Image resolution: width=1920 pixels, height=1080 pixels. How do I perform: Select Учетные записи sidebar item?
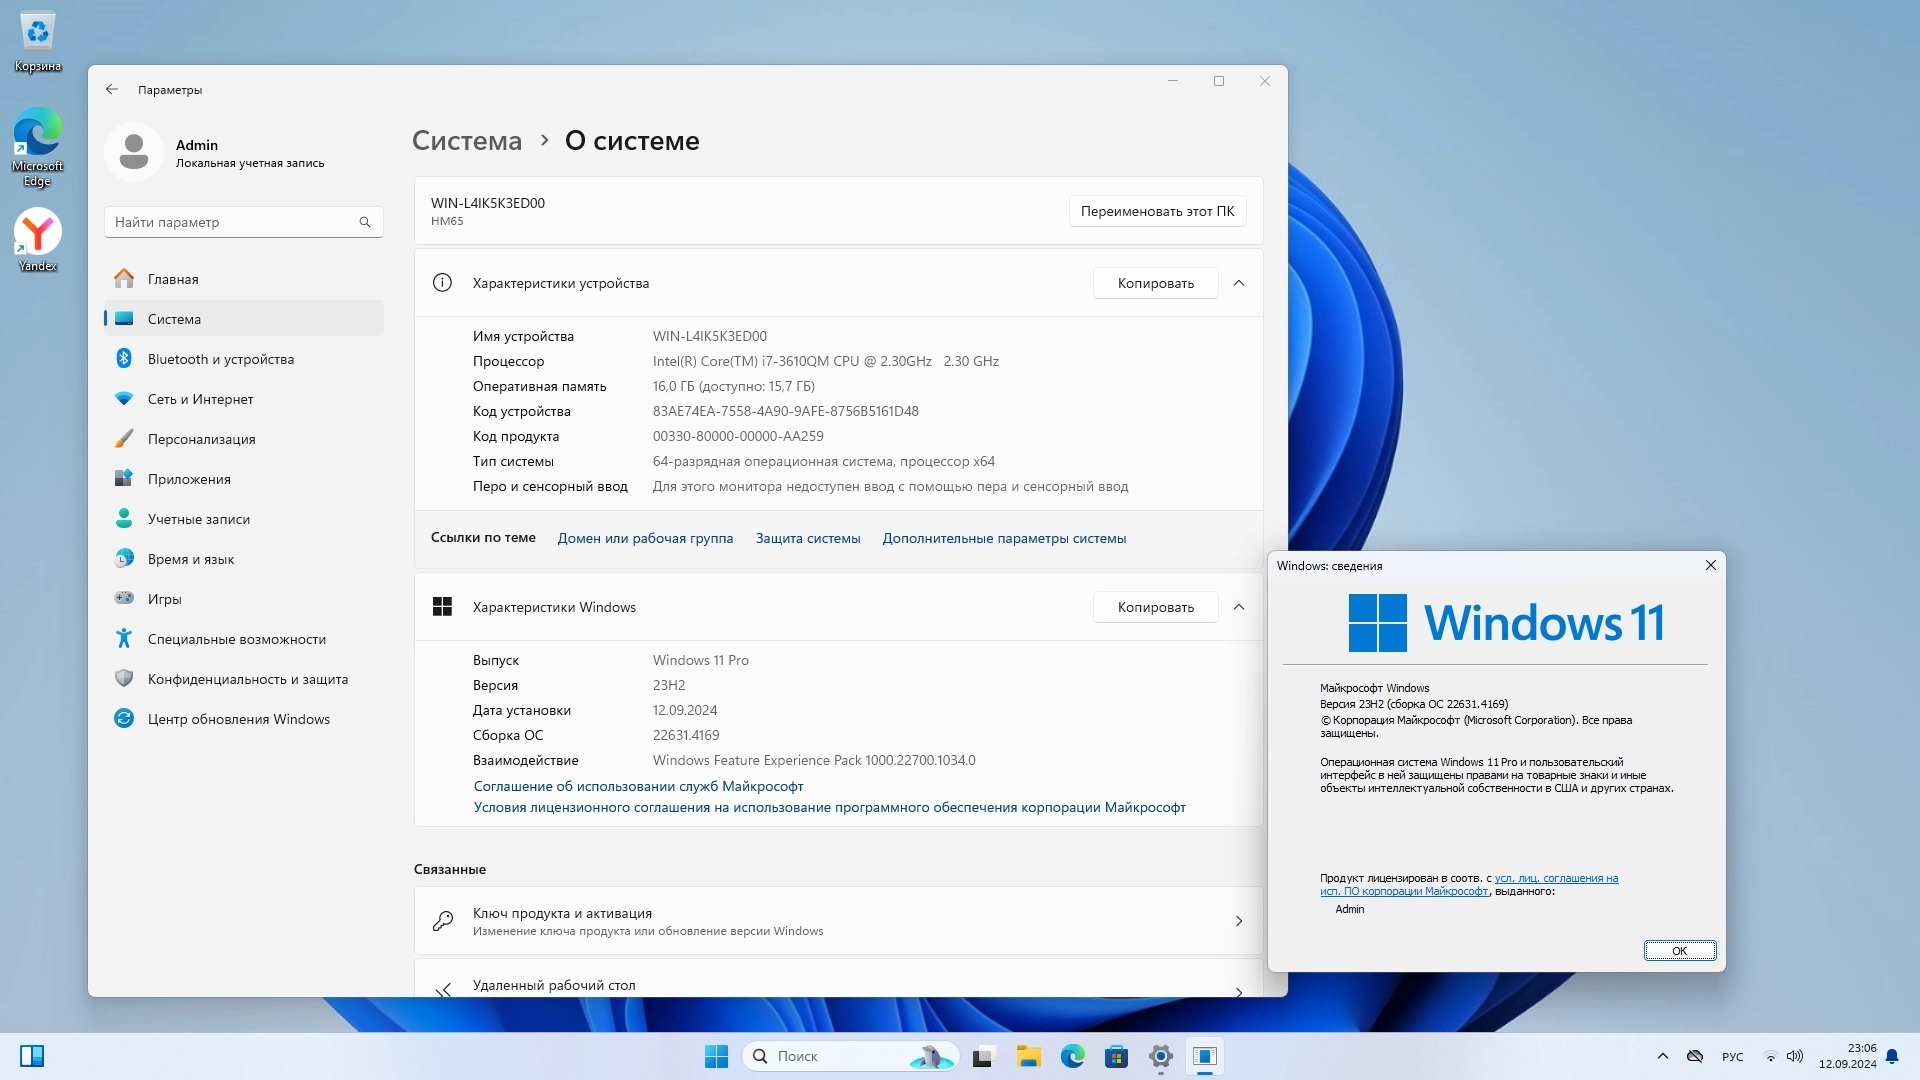(198, 519)
